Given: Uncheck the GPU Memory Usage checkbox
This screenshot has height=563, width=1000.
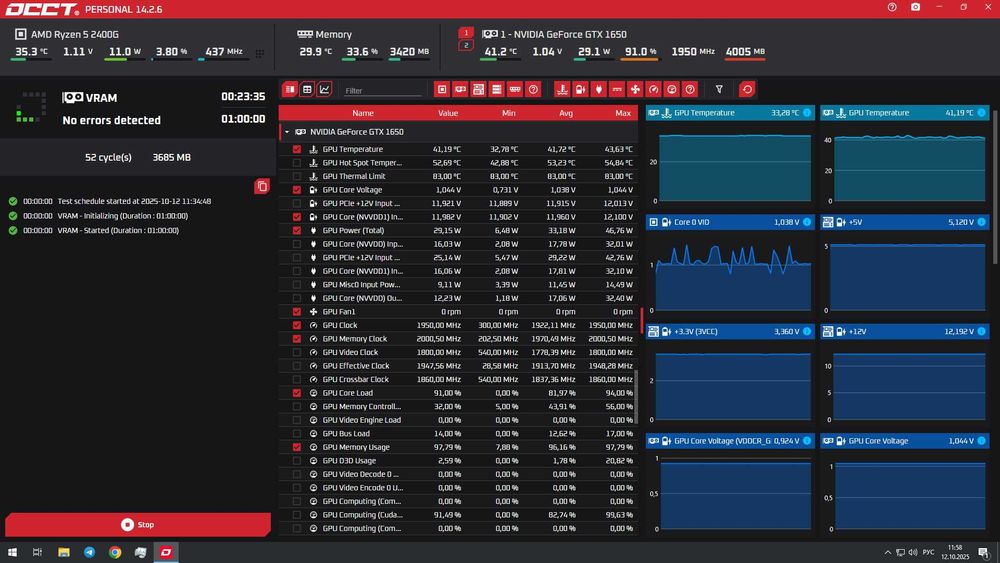Looking at the screenshot, I should pyautogui.click(x=297, y=447).
